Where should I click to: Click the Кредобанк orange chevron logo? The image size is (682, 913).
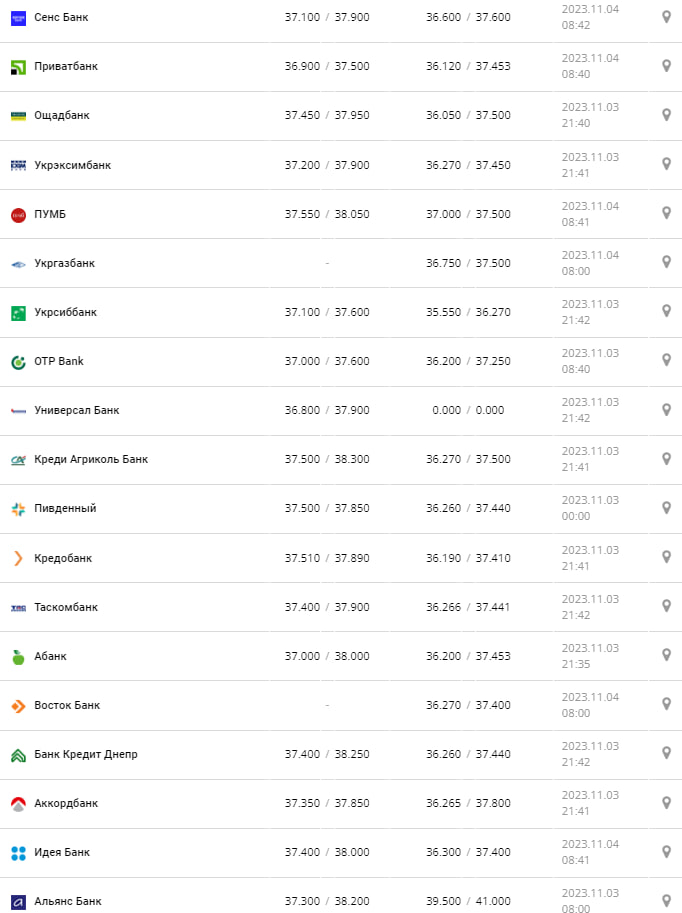(18, 558)
